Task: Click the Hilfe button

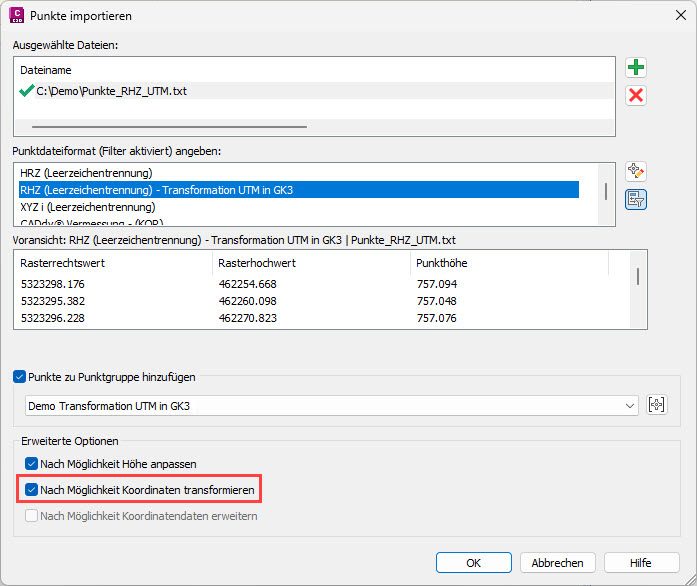Action: point(641,562)
